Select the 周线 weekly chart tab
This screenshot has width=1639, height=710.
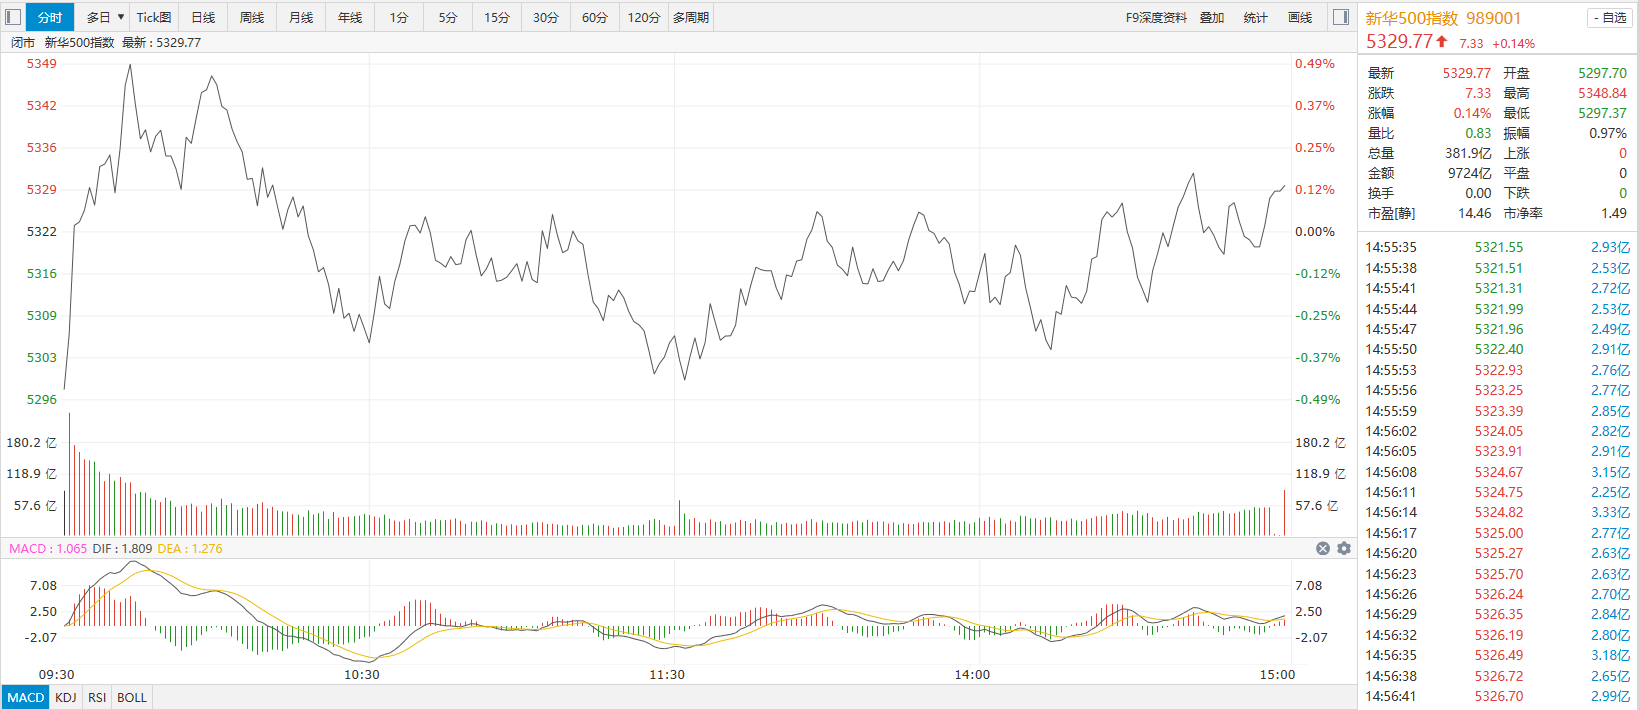[252, 17]
